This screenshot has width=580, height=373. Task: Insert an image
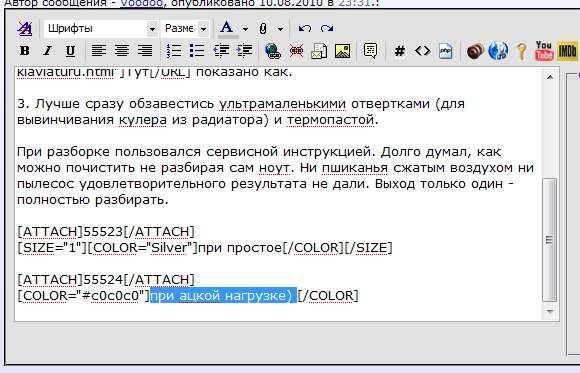(x=343, y=51)
